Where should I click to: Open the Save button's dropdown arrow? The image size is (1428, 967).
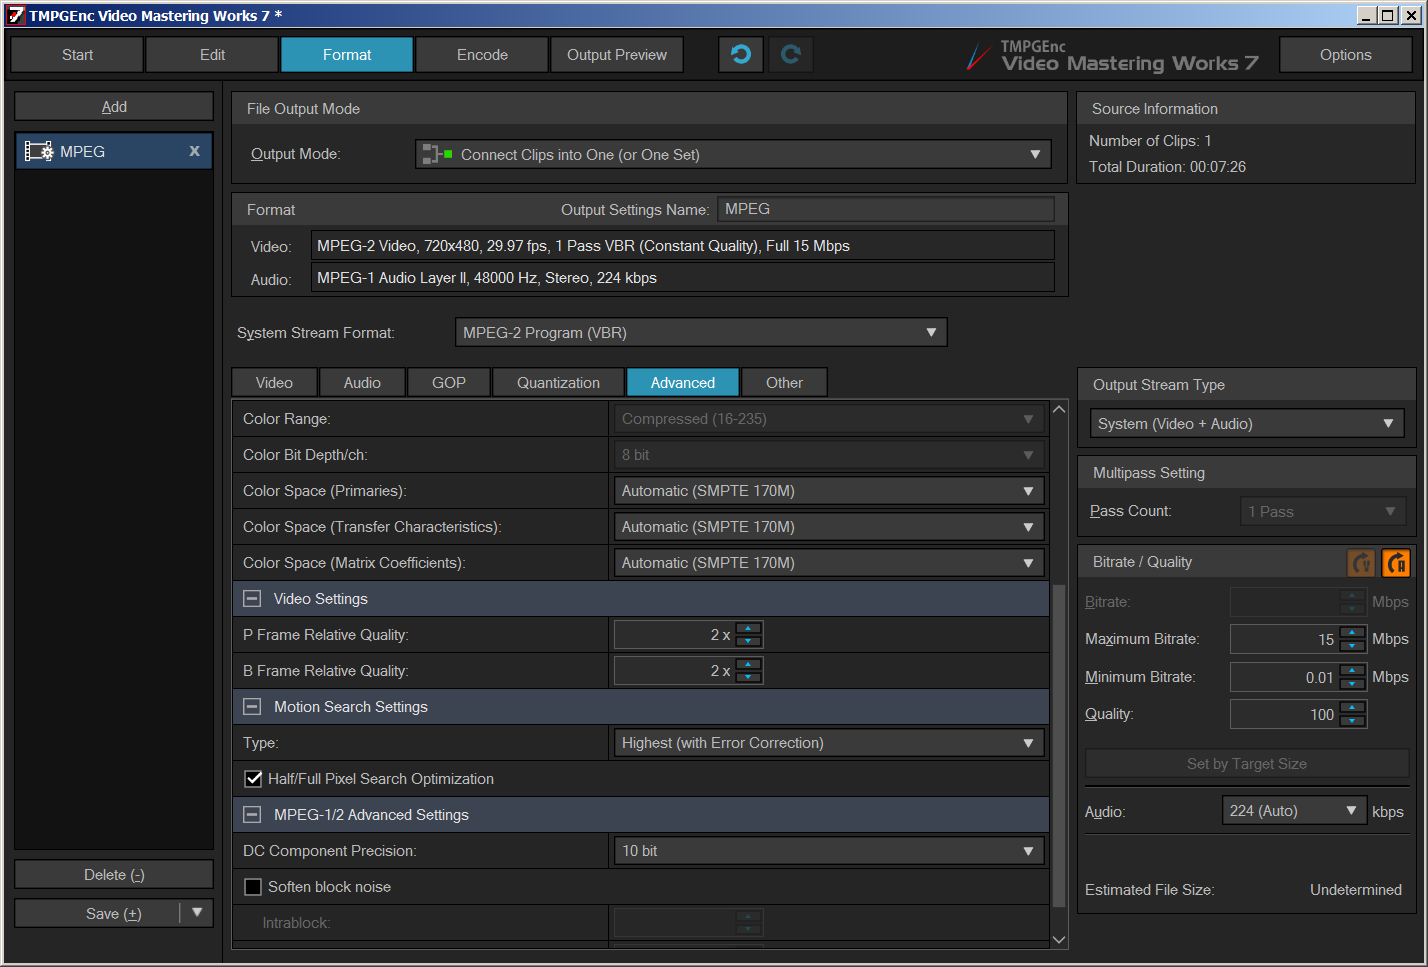point(197,913)
